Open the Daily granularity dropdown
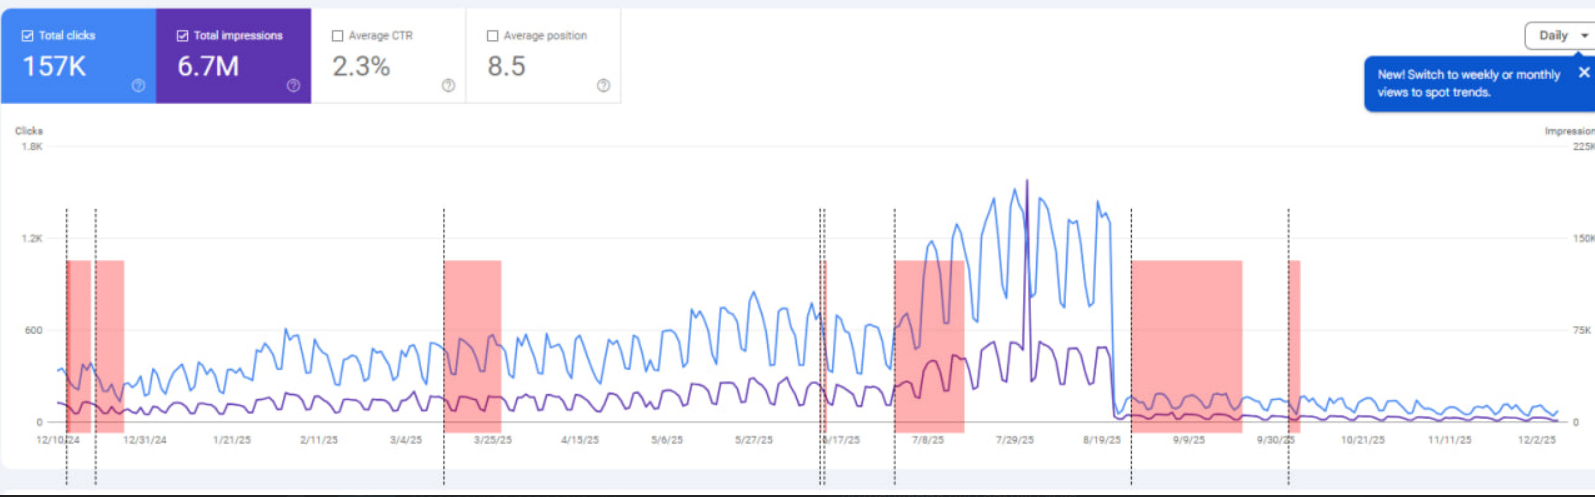Image resolution: width=1595 pixels, height=497 pixels. (1559, 36)
